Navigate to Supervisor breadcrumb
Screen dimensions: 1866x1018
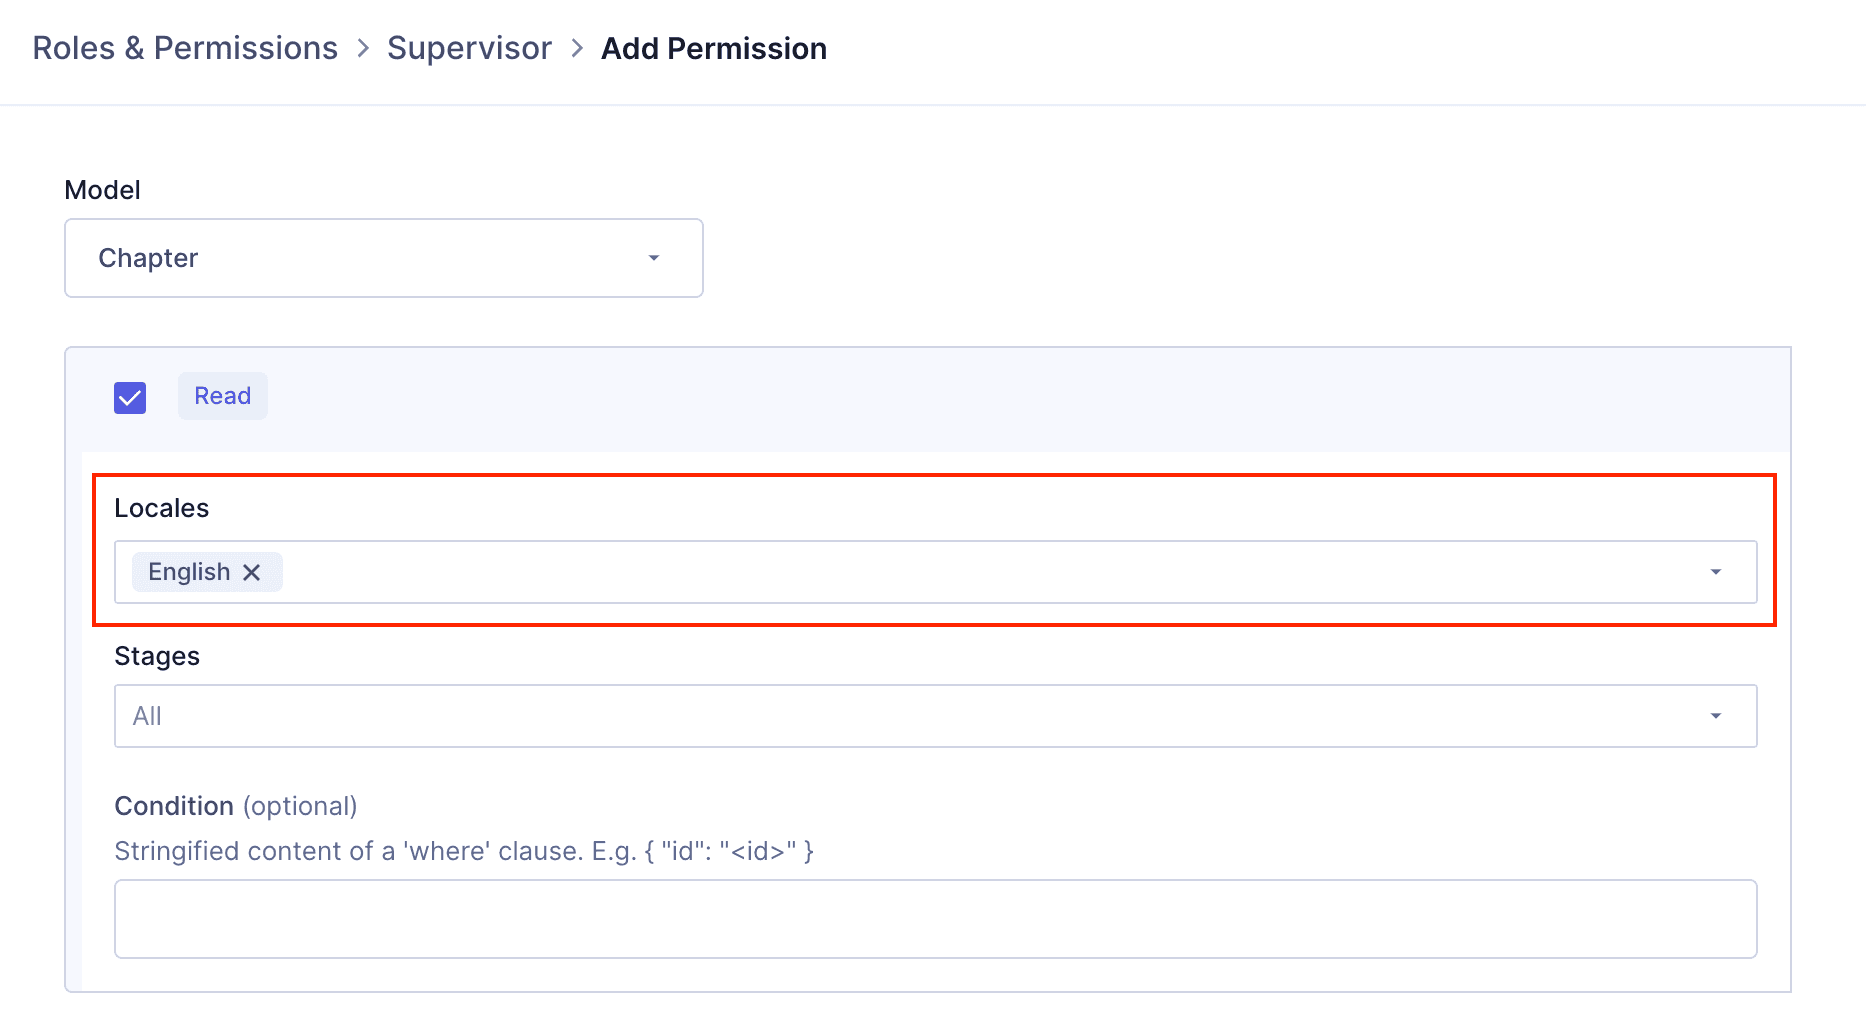click(x=469, y=49)
